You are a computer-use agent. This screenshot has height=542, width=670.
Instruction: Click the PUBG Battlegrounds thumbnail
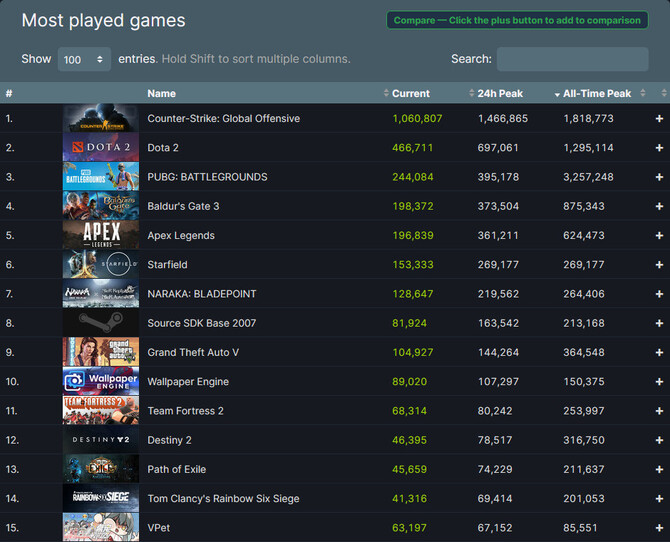pos(101,177)
